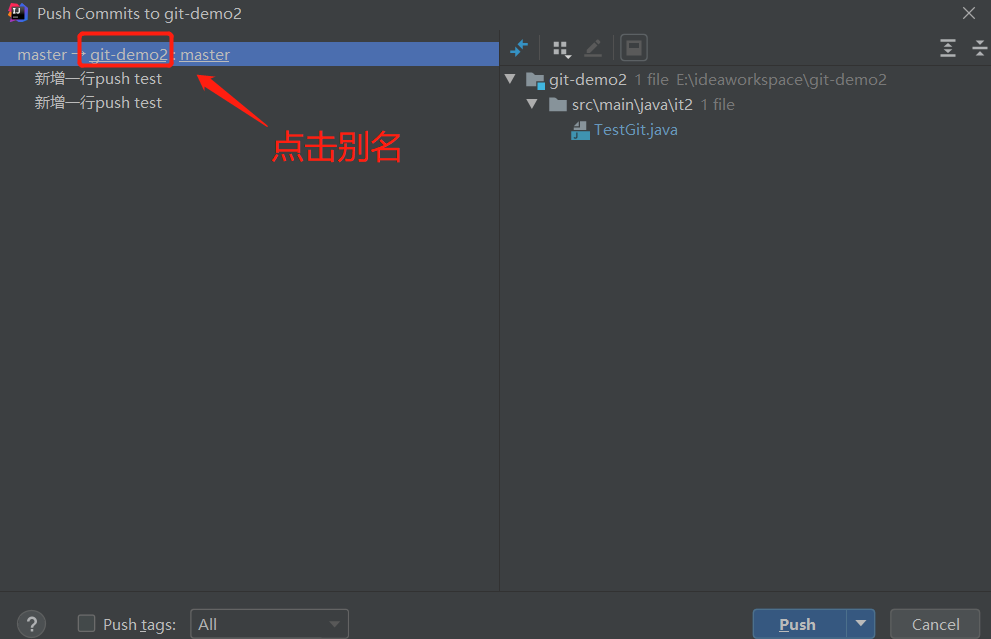Click the TestGit.java file icon
This screenshot has height=639, width=991.
[580, 130]
